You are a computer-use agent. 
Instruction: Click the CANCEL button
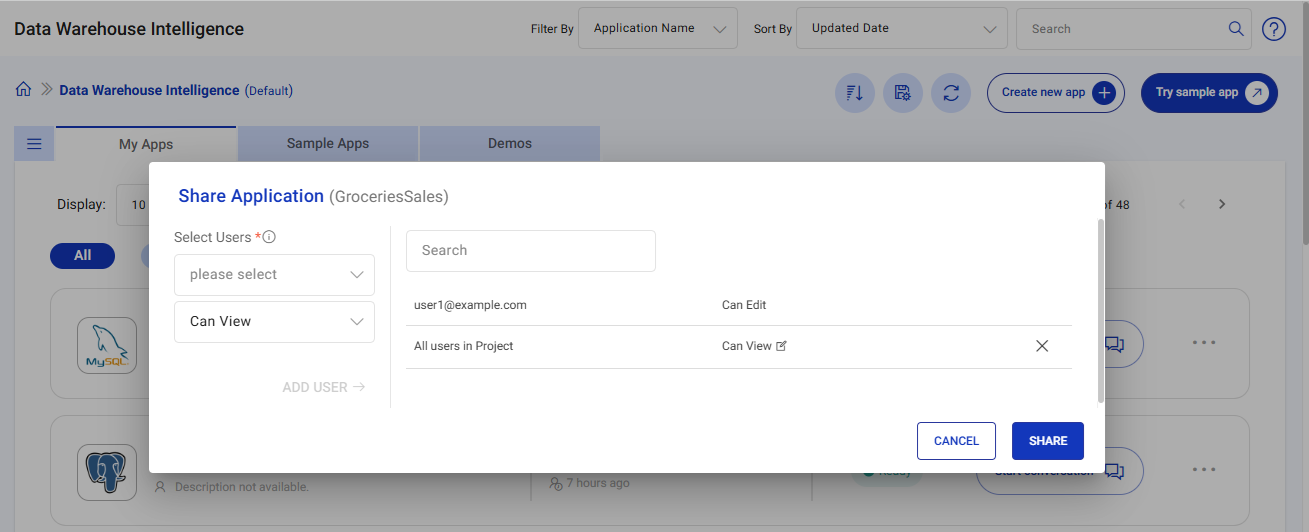click(x=956, y=441)
